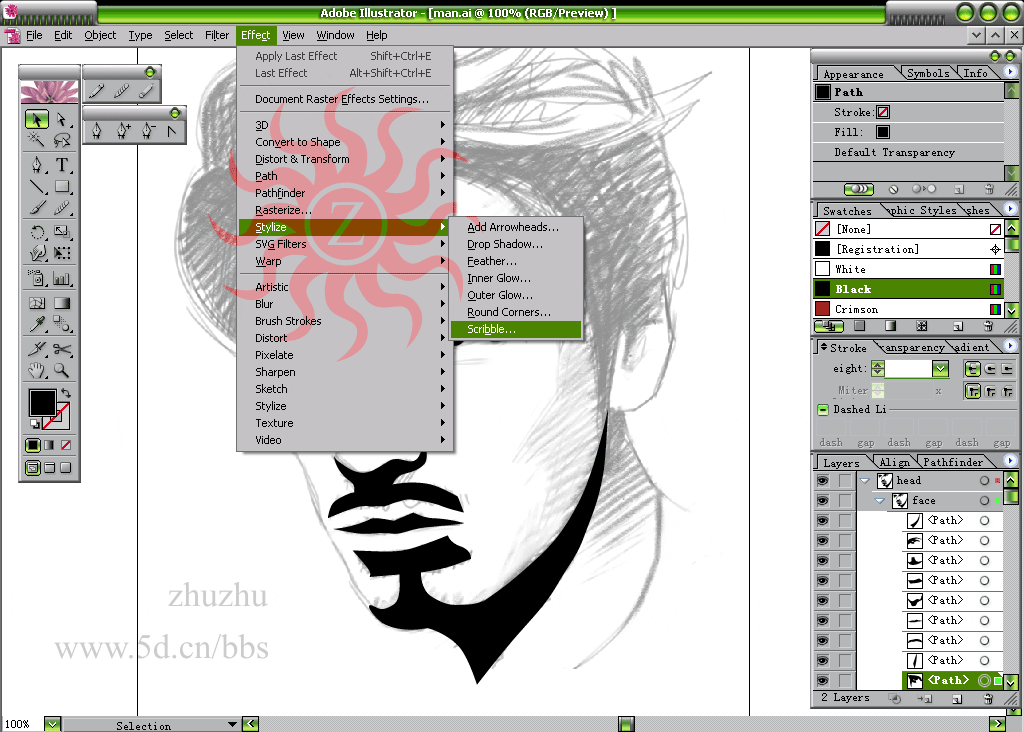Image resolution: width=1024 pixels, height=732 pixels.
Task: Create a new layer in the Layers panel
Action: pos(957,699)
